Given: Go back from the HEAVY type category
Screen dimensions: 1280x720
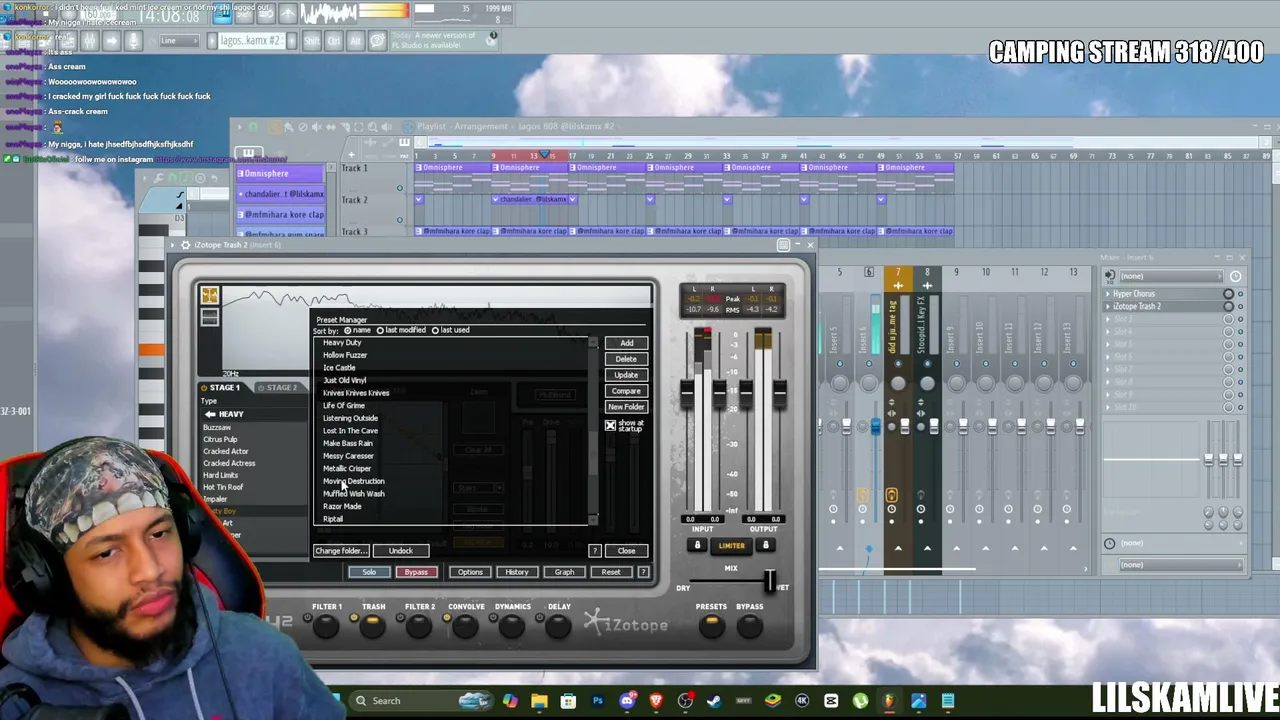Looking at the screenshot, I should 210,414.
